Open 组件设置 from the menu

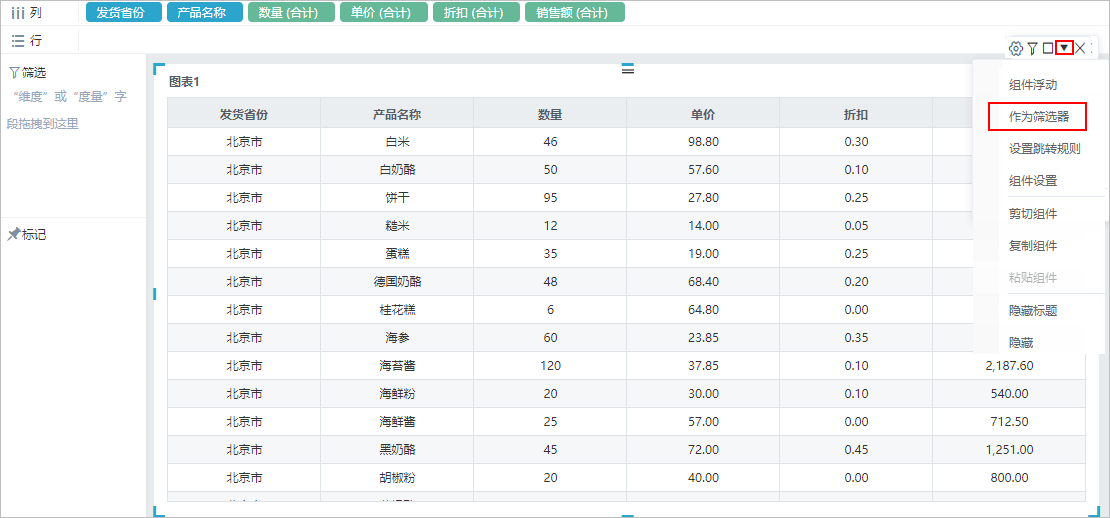1033,180
